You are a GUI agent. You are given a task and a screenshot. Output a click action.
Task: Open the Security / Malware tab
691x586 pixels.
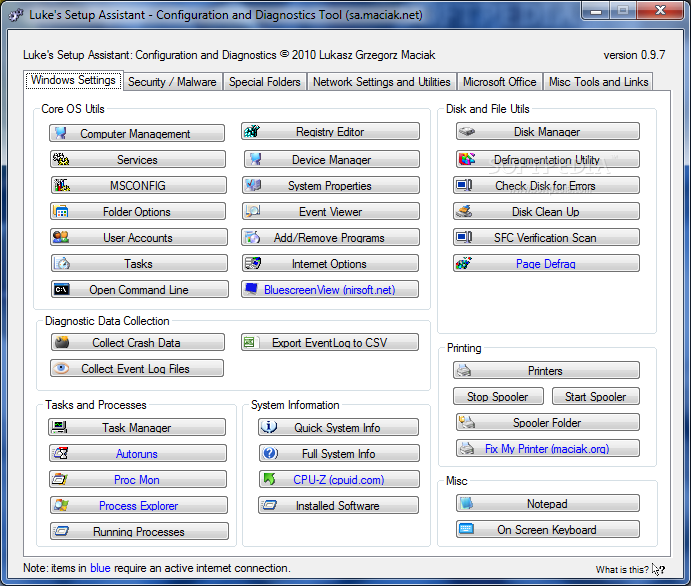(x=172, y=82)
